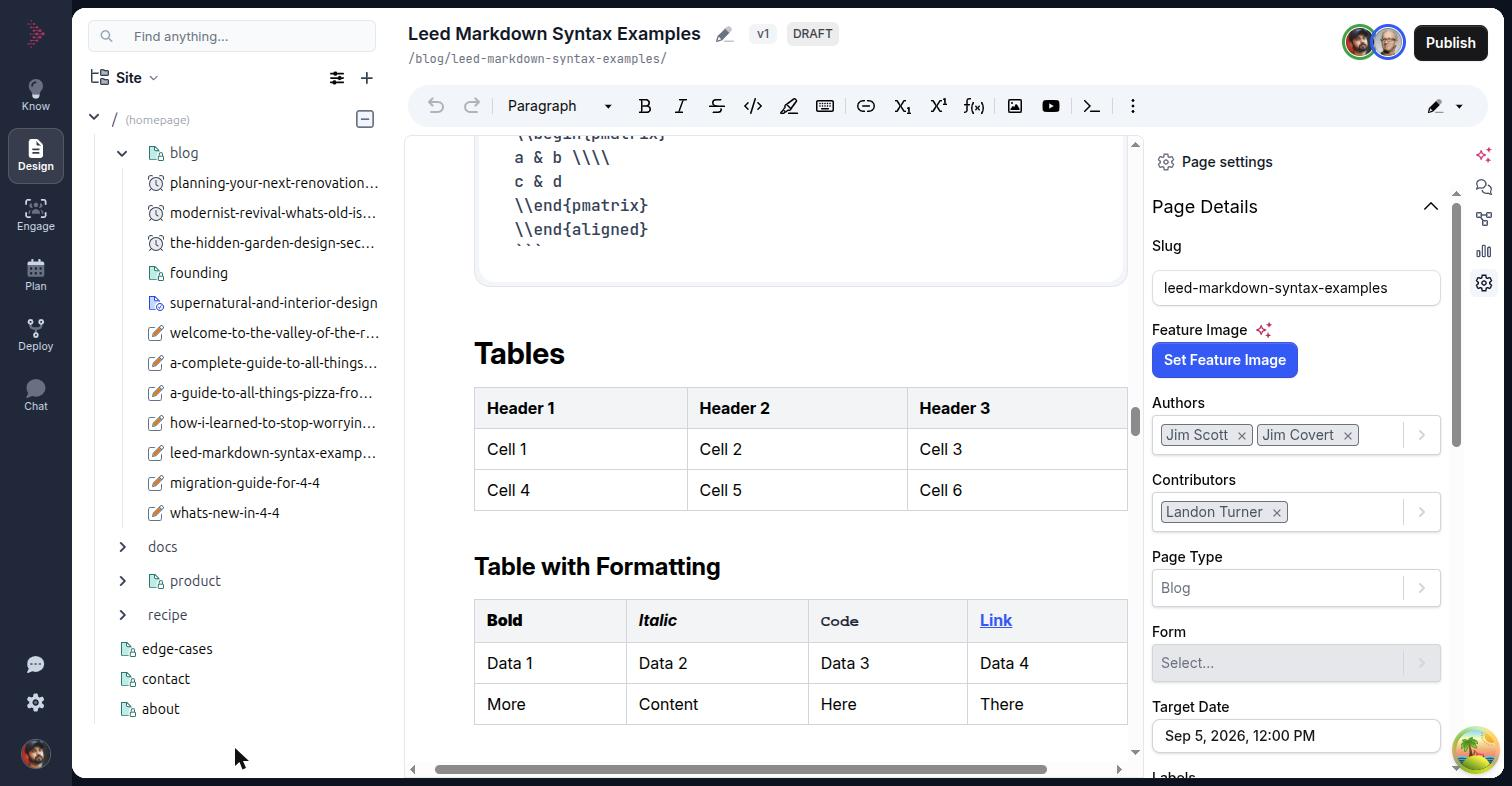
Task: Rename the page title with pencil icon
Action: [725, 35]
